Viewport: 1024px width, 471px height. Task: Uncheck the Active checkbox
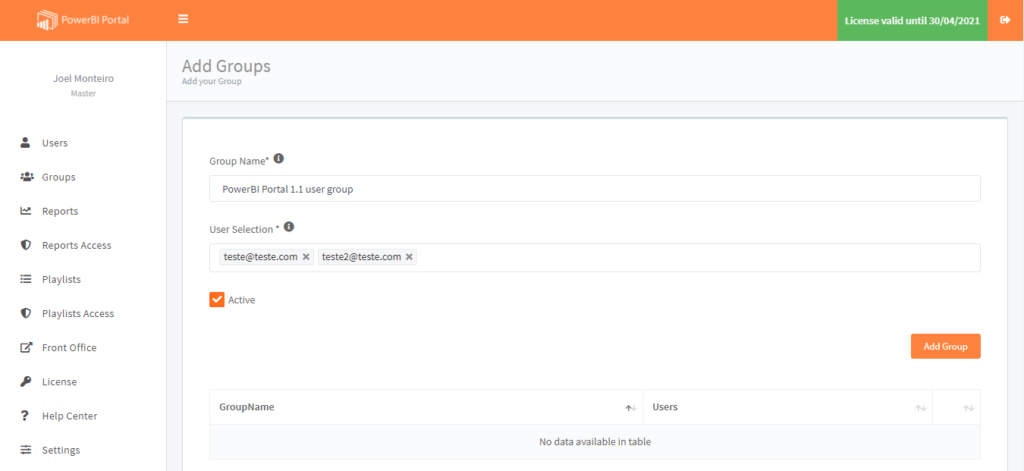(217, 299)
